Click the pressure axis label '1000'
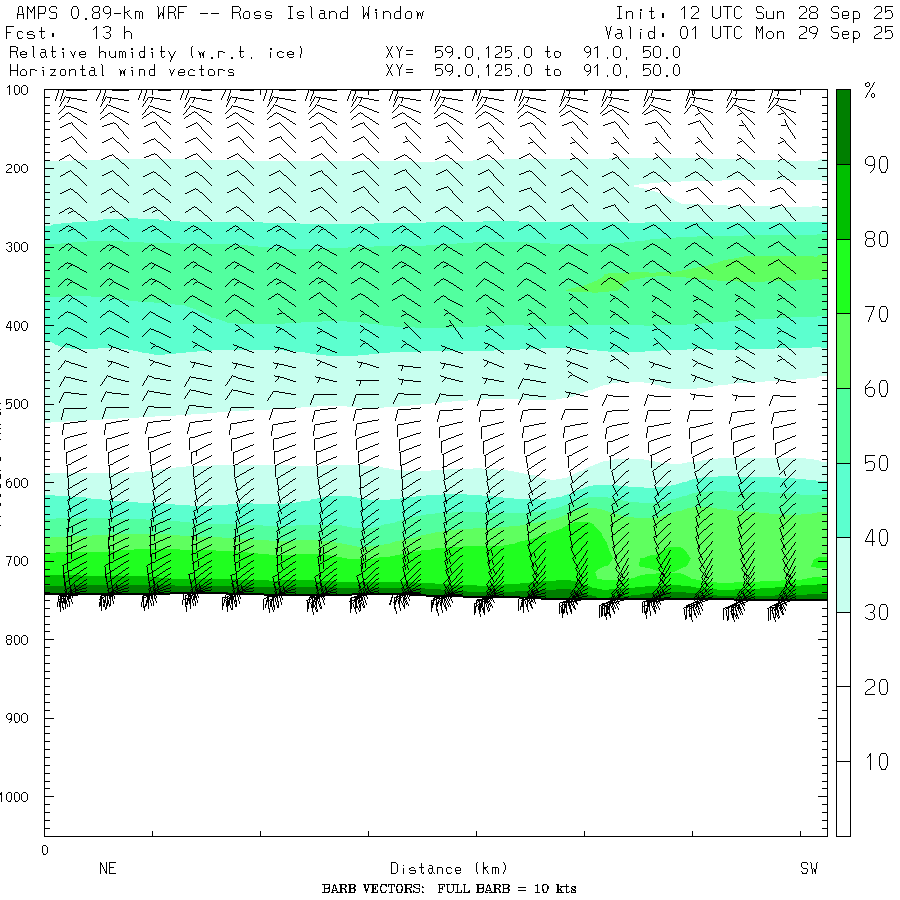900x900 pixels. pyautogui.click(x=14, y=797)
